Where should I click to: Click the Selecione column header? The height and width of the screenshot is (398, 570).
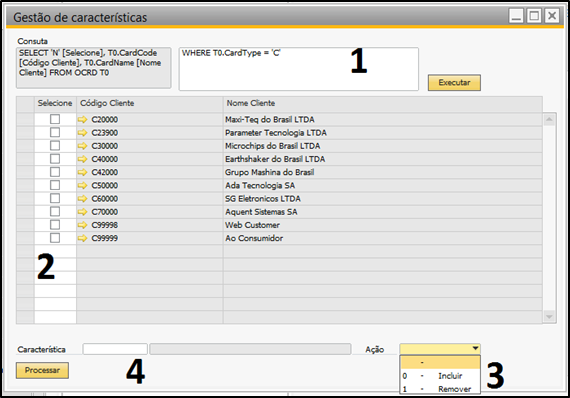coord(55,104)
